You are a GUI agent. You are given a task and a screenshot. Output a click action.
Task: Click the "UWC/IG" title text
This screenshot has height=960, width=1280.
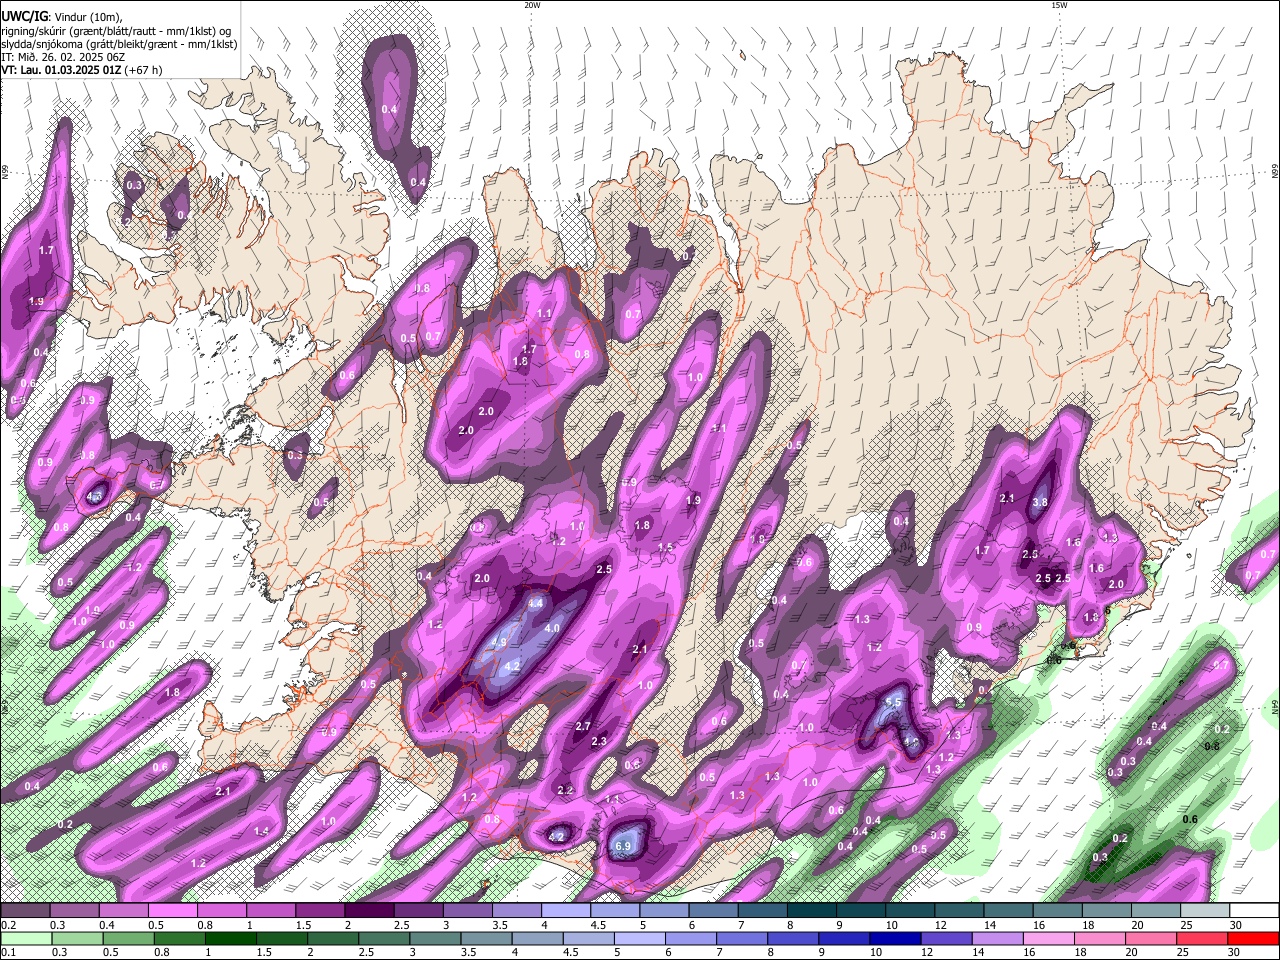24,16
